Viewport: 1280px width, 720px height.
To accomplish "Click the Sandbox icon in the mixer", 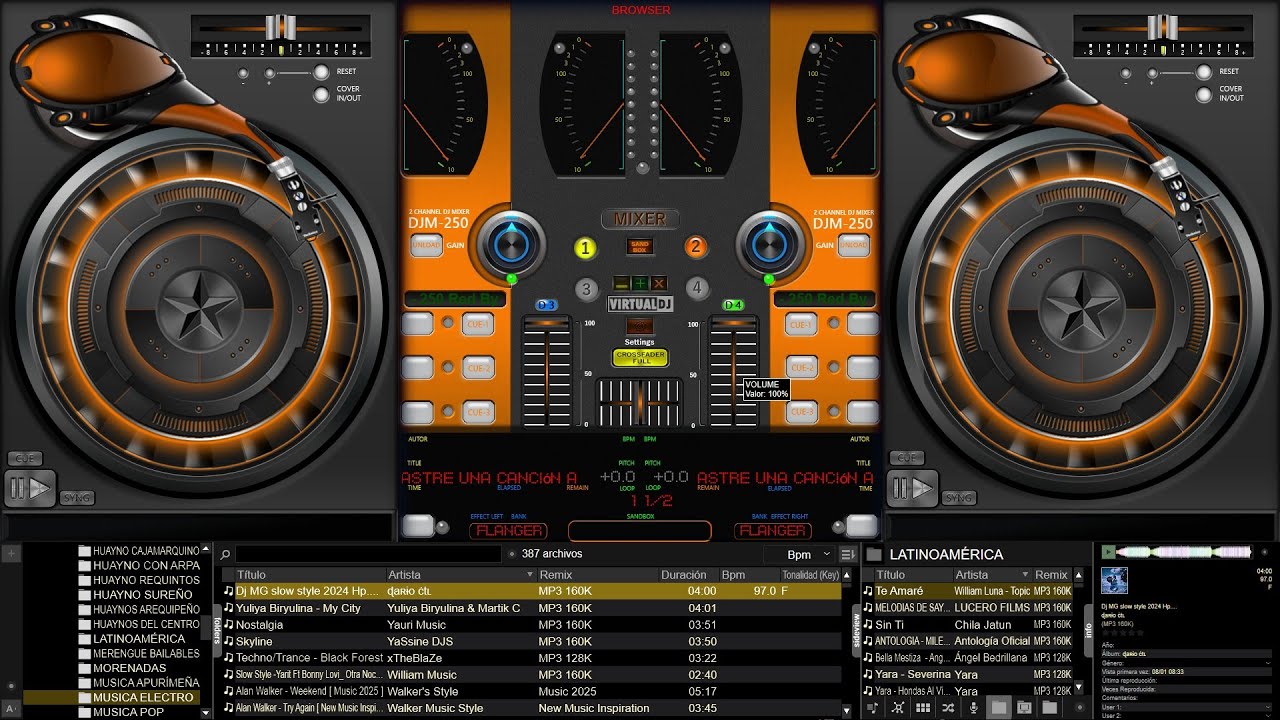I will (x=640, y=247).
